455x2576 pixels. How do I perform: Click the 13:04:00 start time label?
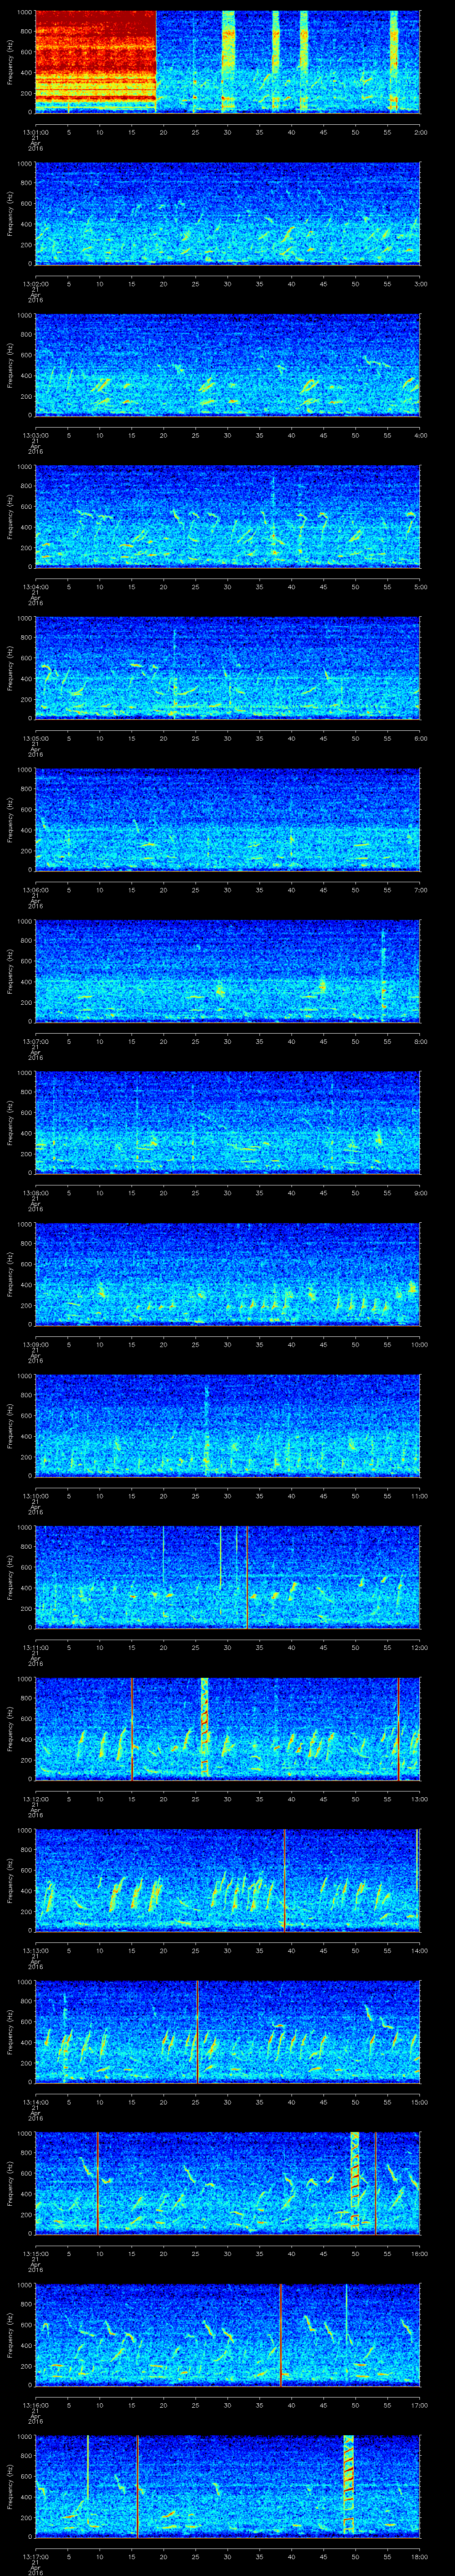(35, 586)
